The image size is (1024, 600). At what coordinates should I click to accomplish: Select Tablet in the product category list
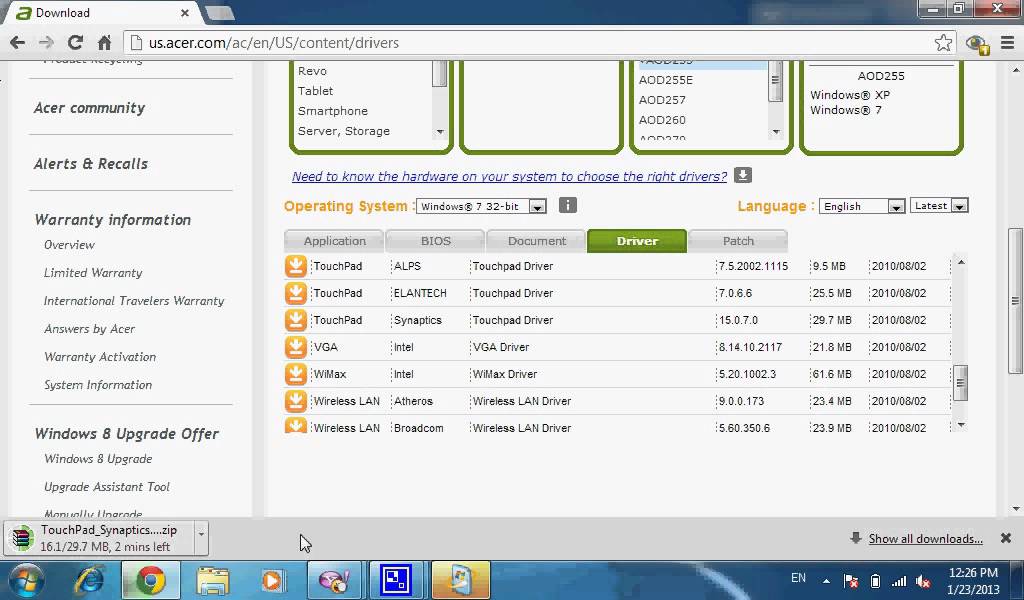tap(315, 91)
